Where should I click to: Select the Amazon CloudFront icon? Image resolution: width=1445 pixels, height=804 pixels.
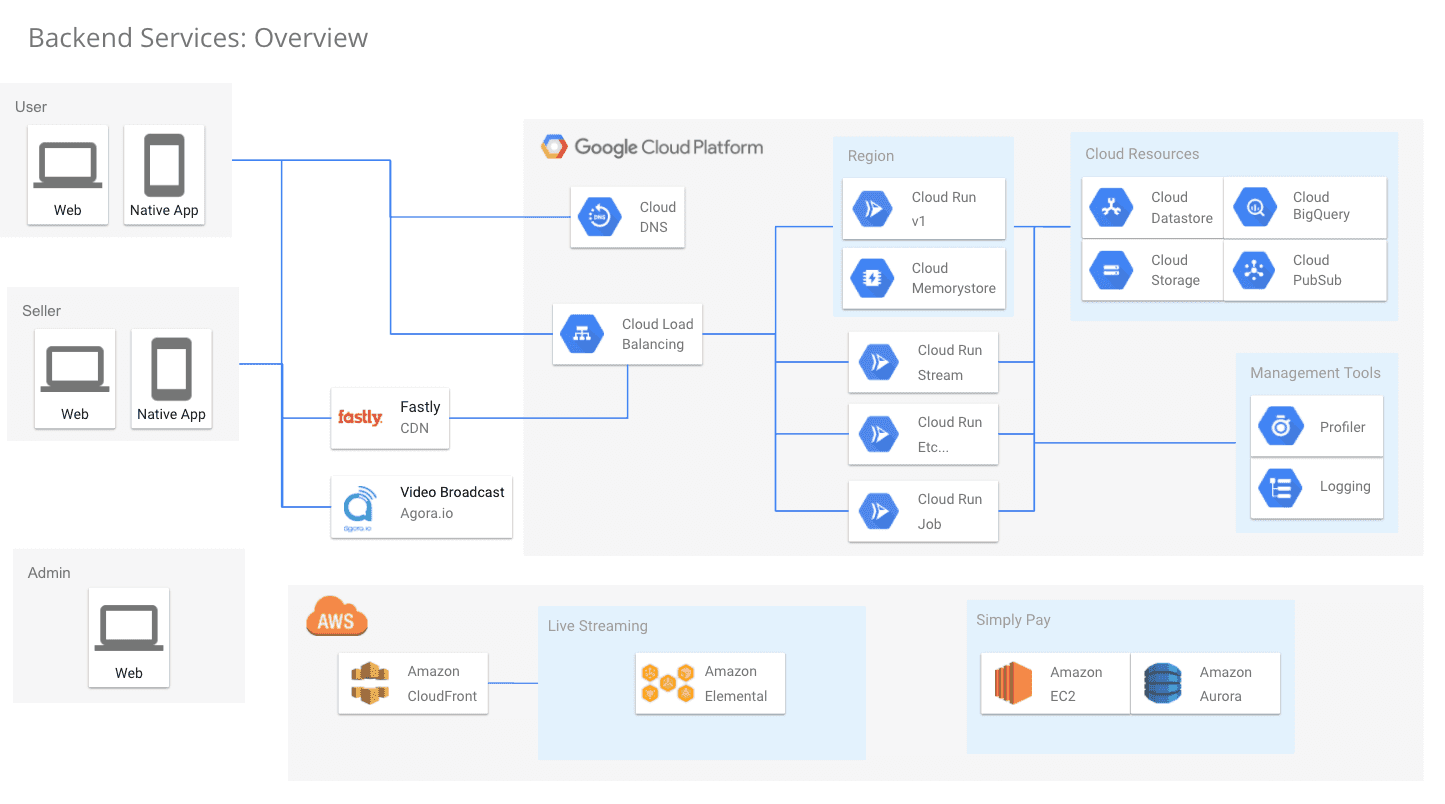(x=369, y=684)
